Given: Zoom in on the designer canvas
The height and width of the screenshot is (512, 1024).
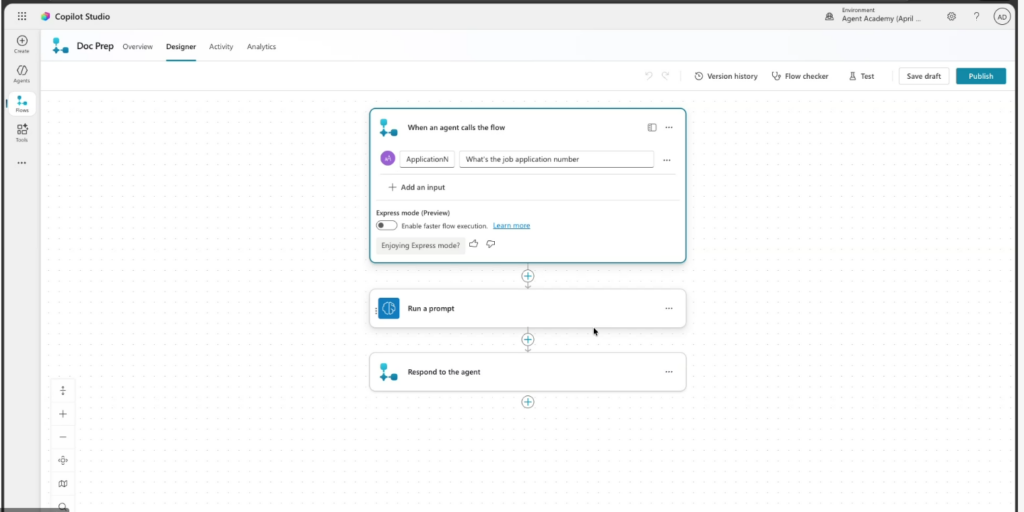Looking at the screenshot, I should tap(63, 413).
